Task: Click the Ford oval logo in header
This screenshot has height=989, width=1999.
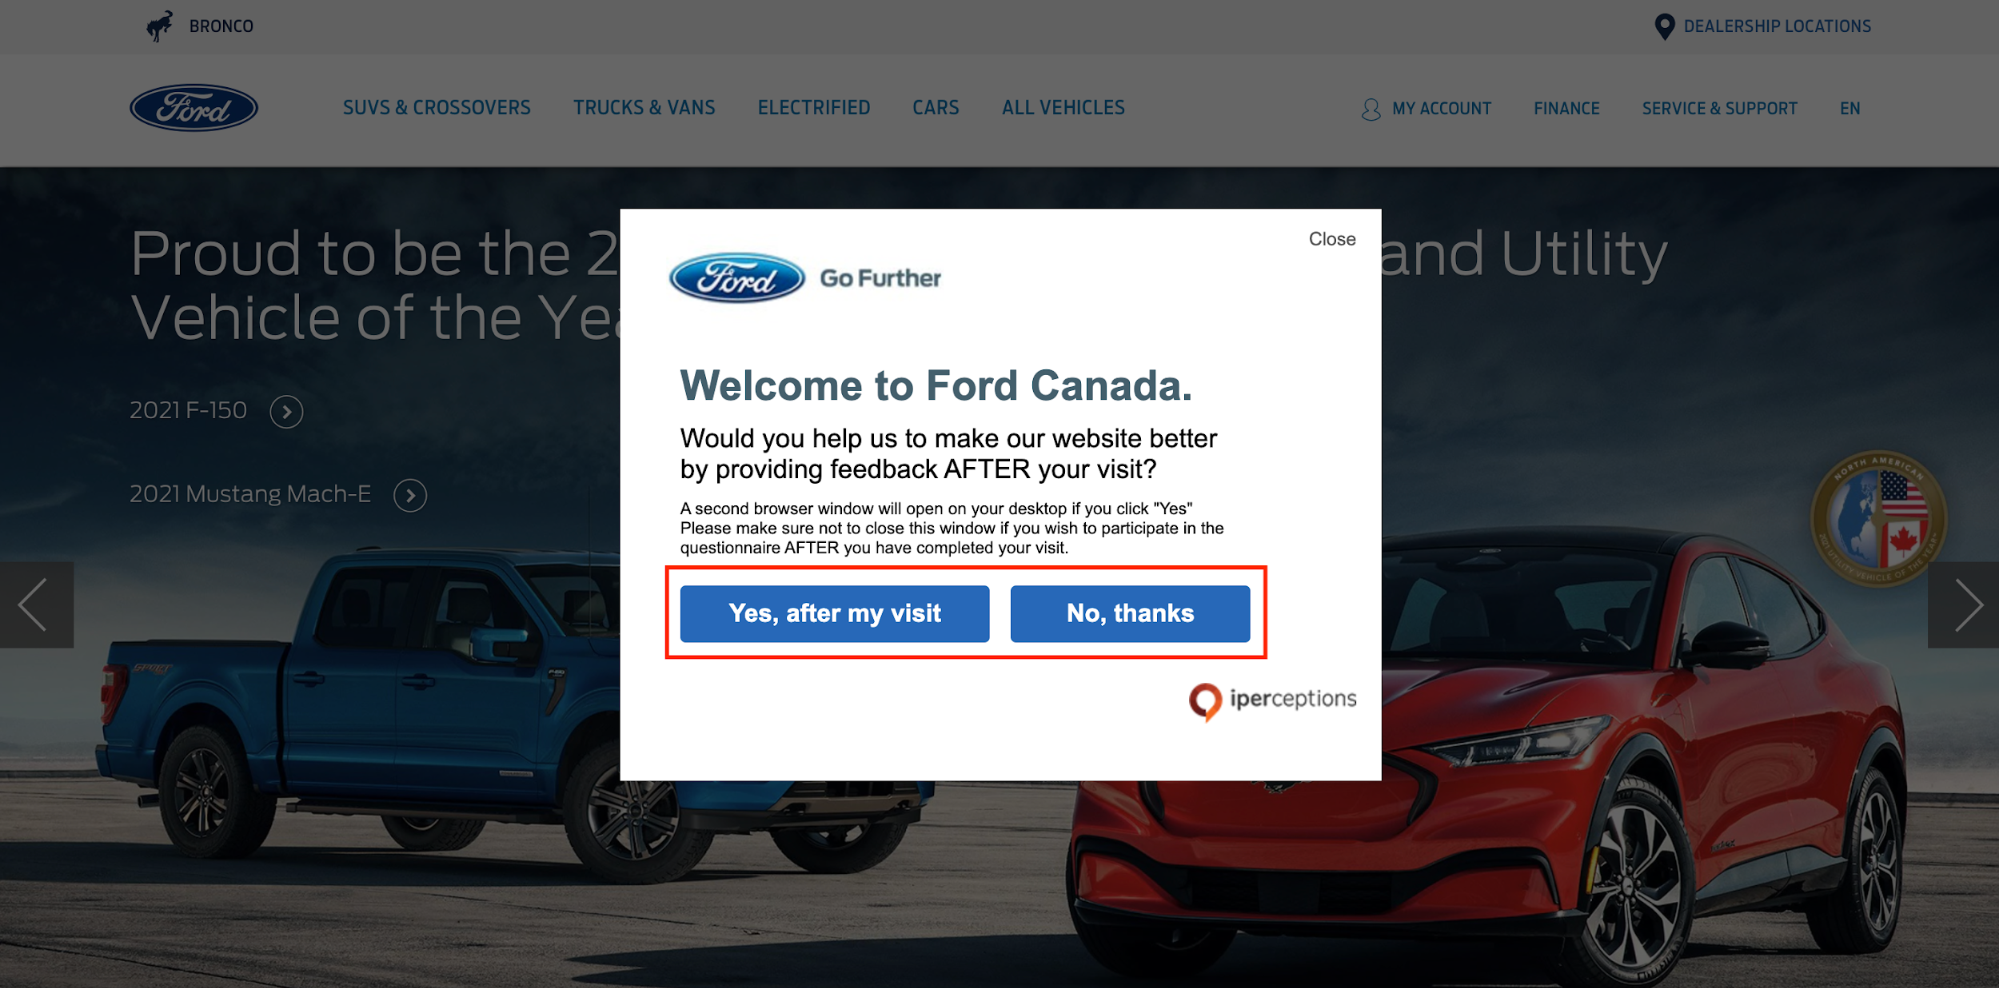Action: pos(194,108)
